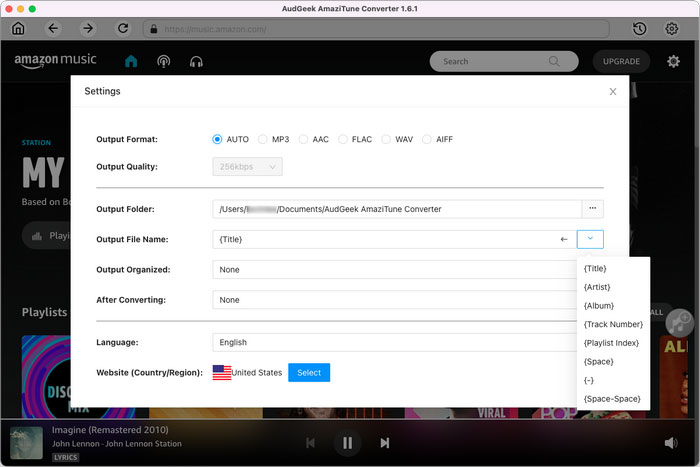The height and width of the screenshot is (467, 700).
Task: Choose {Track Number} tag from list
Action: click(613, 325)
